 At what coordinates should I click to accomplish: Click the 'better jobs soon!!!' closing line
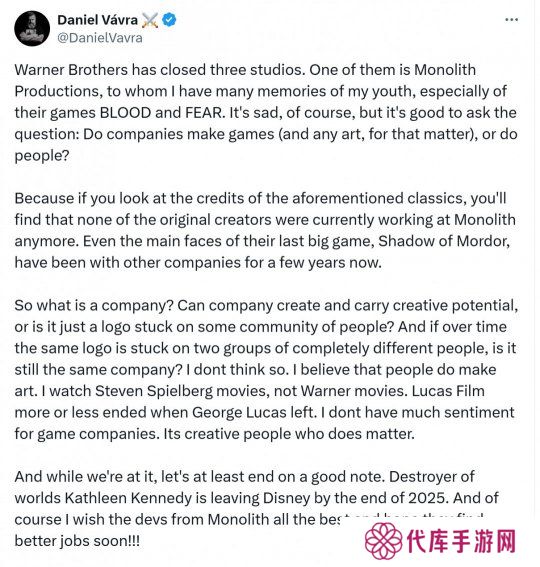(77, 541)
